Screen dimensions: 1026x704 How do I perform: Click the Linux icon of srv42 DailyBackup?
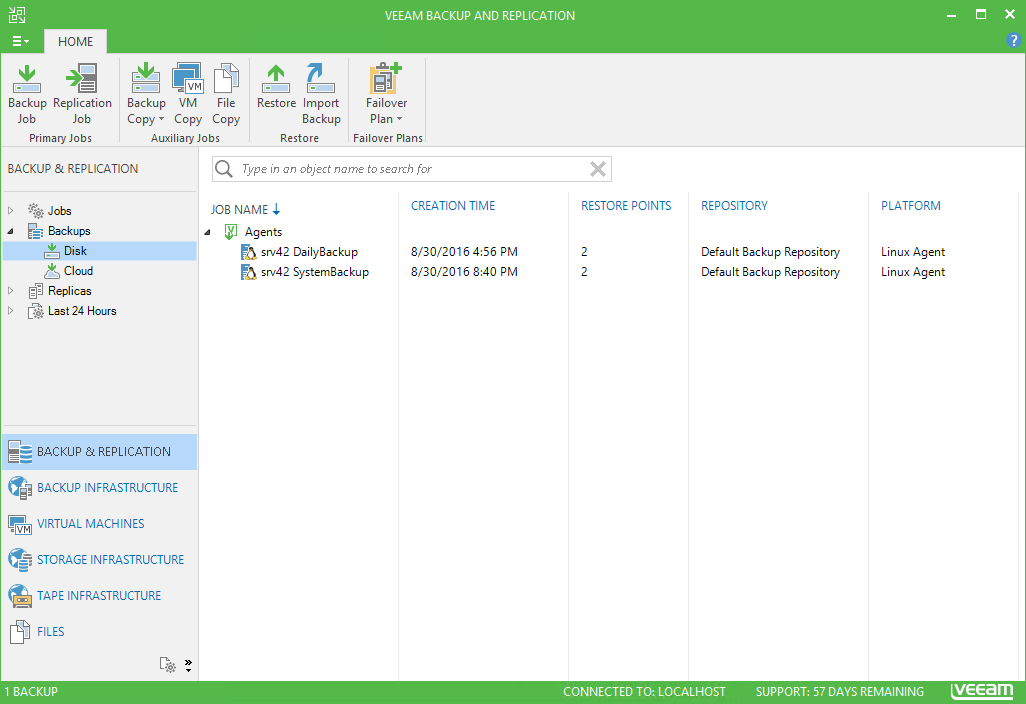(249, 252)
